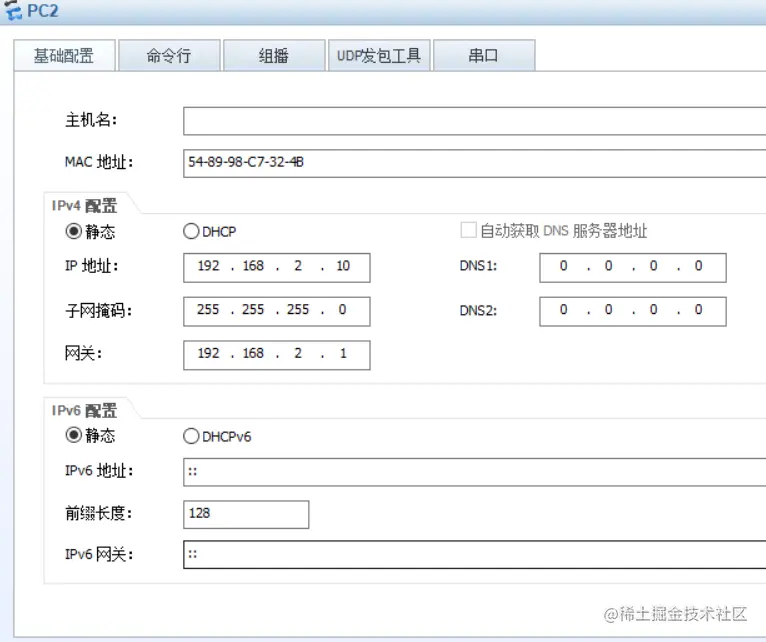Click the last octet 10 of IP address
The height and width of the screenshot is (642, 766).
click(x=343, y=266)
